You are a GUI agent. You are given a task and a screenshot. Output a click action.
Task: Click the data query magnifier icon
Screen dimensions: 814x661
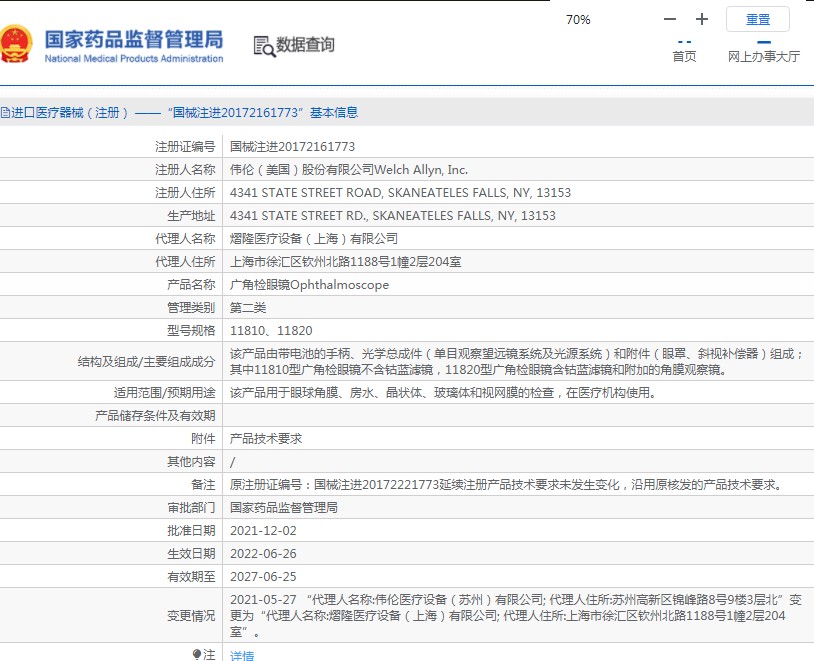(x=263, y=45)
